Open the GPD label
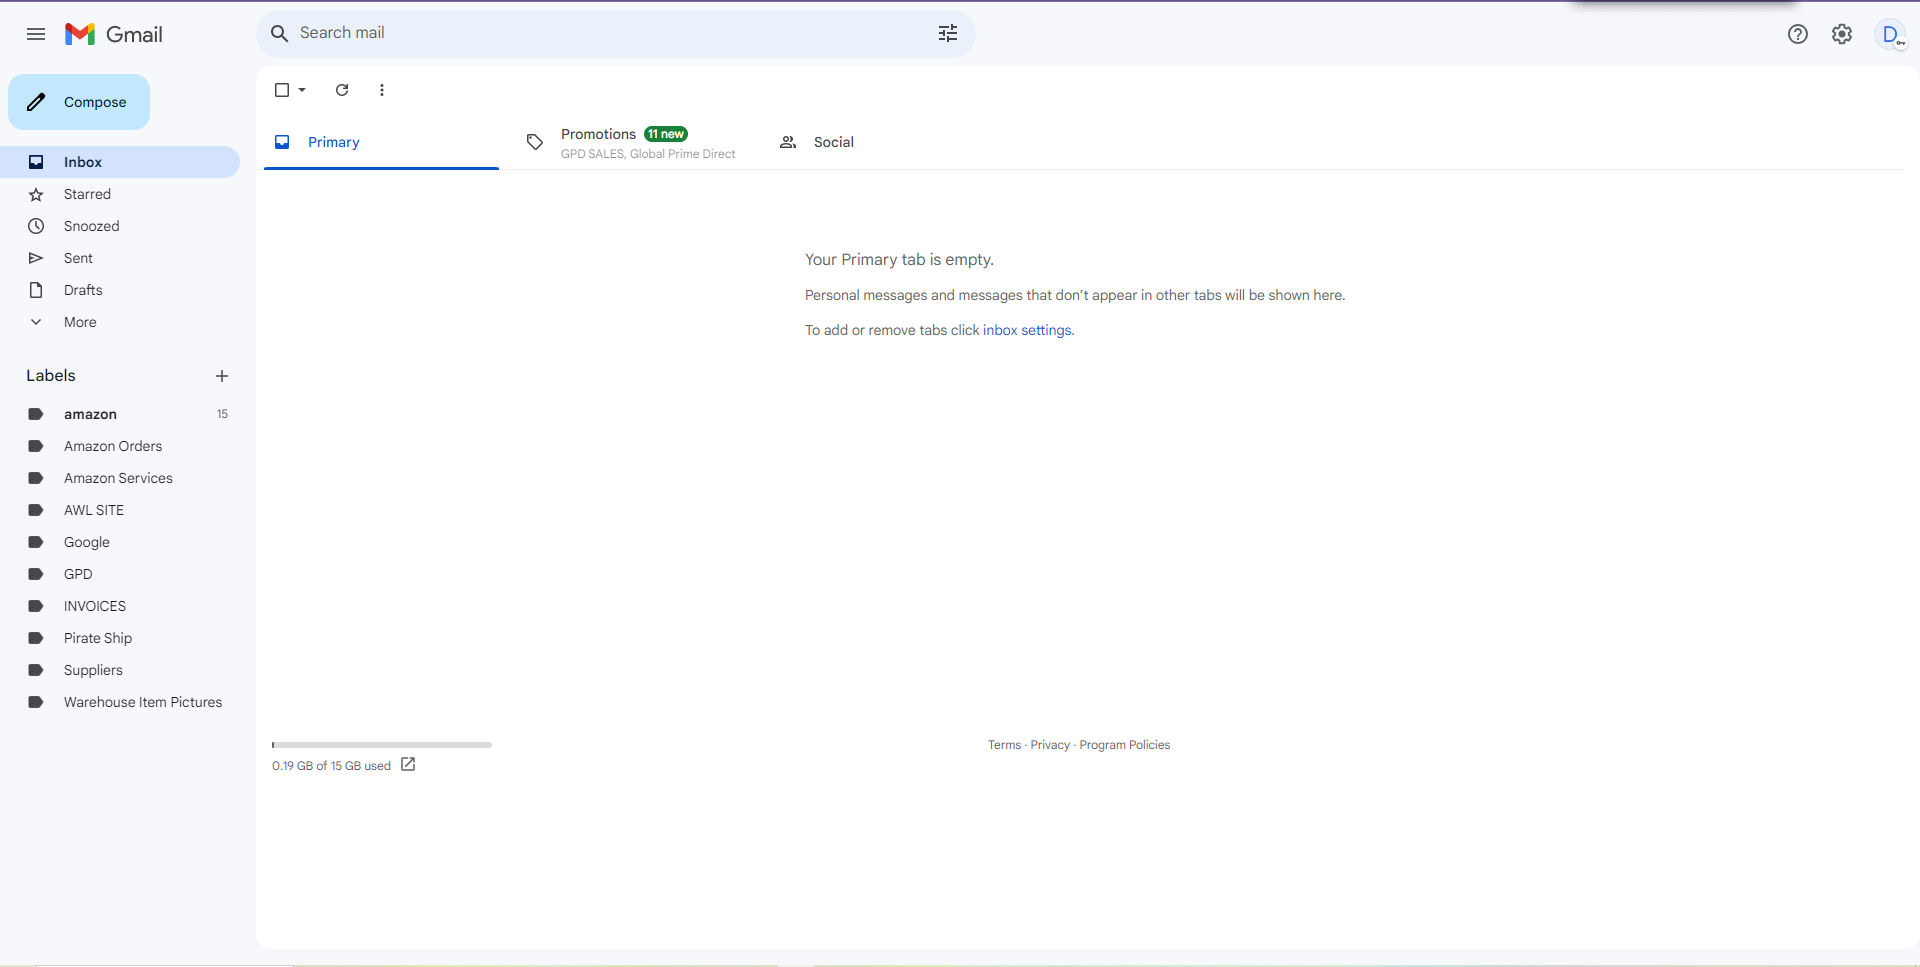This screenshot has width=1920, height=967. (x=120, y=574)
